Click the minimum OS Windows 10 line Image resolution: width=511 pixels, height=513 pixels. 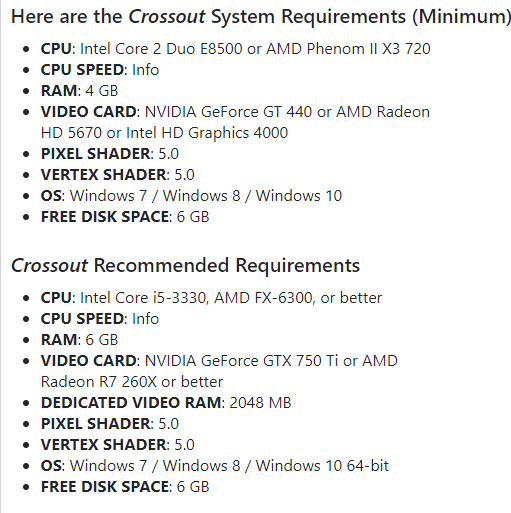coord(191,196)
